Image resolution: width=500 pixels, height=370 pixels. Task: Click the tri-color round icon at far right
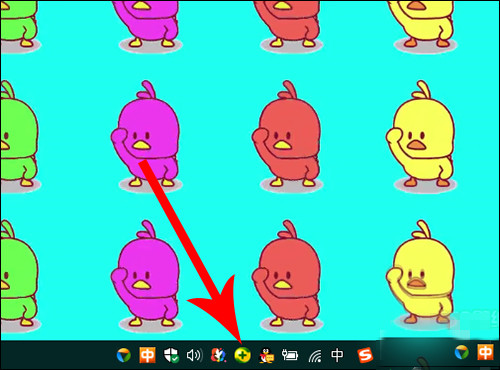(462, 353)
